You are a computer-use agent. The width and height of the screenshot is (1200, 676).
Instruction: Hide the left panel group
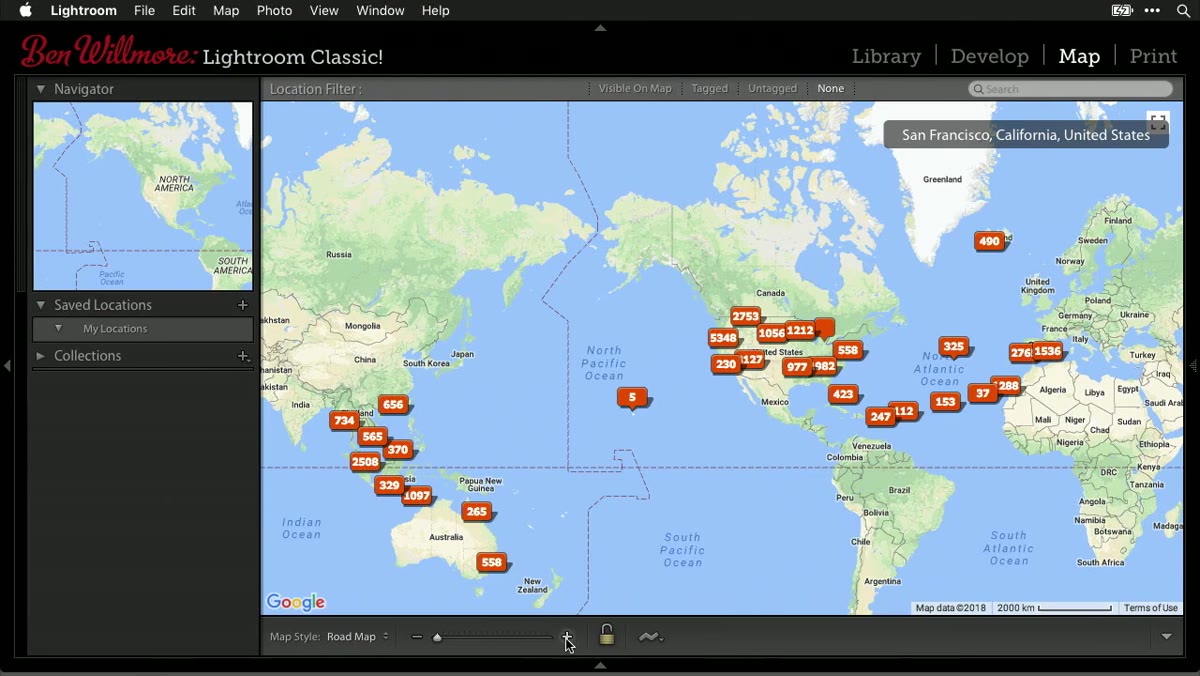point(8,367)
